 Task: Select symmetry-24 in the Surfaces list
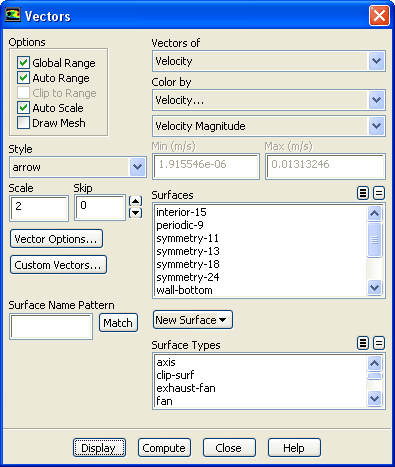click(x=260, y=277)
